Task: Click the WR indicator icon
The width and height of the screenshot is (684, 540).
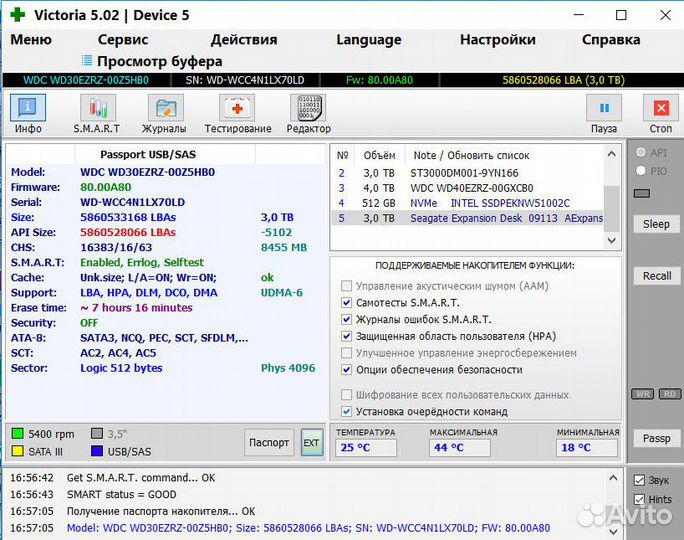Action: tap(643, 394)
